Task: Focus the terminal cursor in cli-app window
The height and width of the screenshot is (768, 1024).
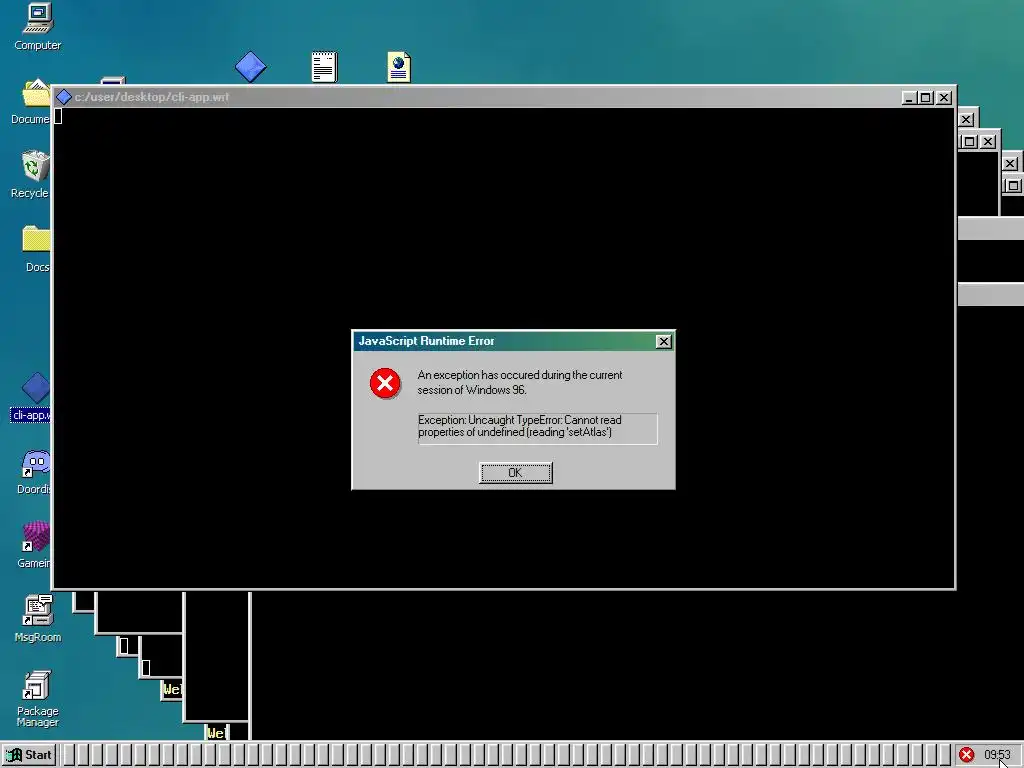Action: pyautogui.click(x=58, y=116)
